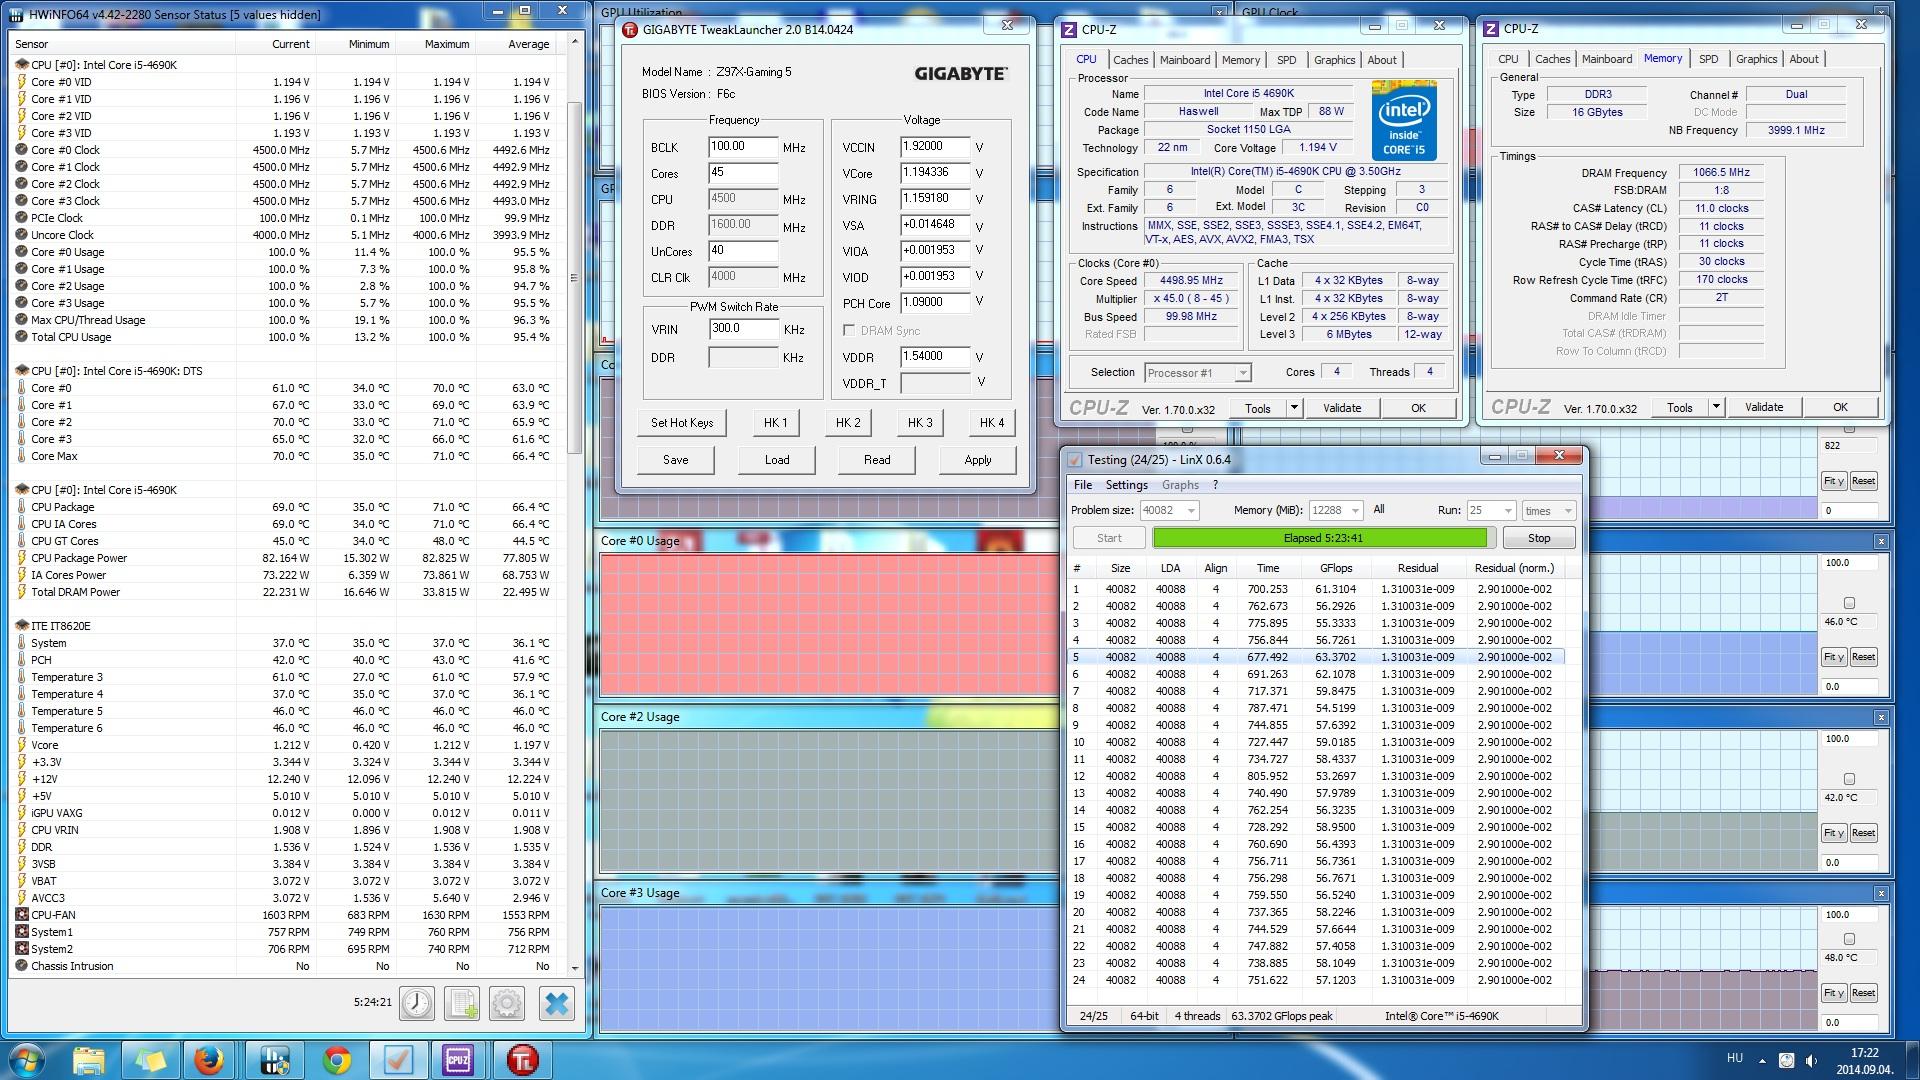Launch Firefox from the taskbar
The height and width of the screenshot is (1080, 1920).
(x=209, y=1059)
